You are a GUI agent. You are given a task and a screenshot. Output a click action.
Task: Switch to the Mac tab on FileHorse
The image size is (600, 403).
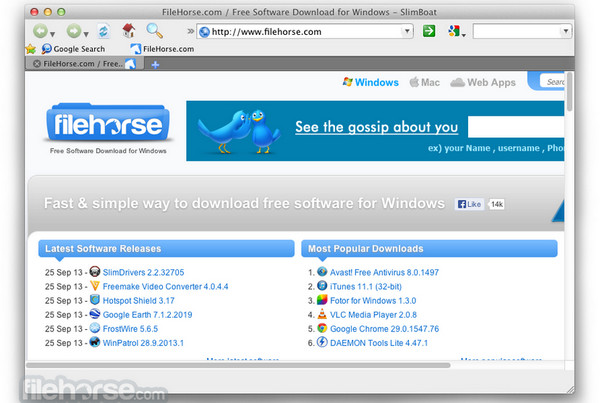[x=424, y=82]
